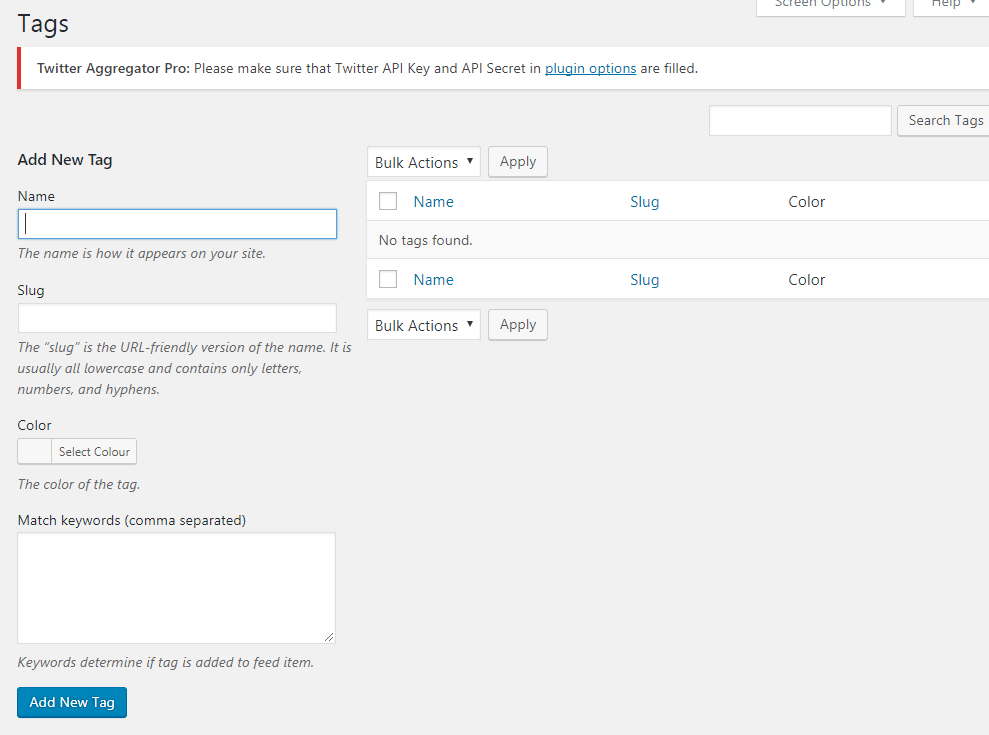Viewport: 989px width, 735px height.
Task: Open the bottom Bulk Actions dropdown
Action: click(424, 325)
